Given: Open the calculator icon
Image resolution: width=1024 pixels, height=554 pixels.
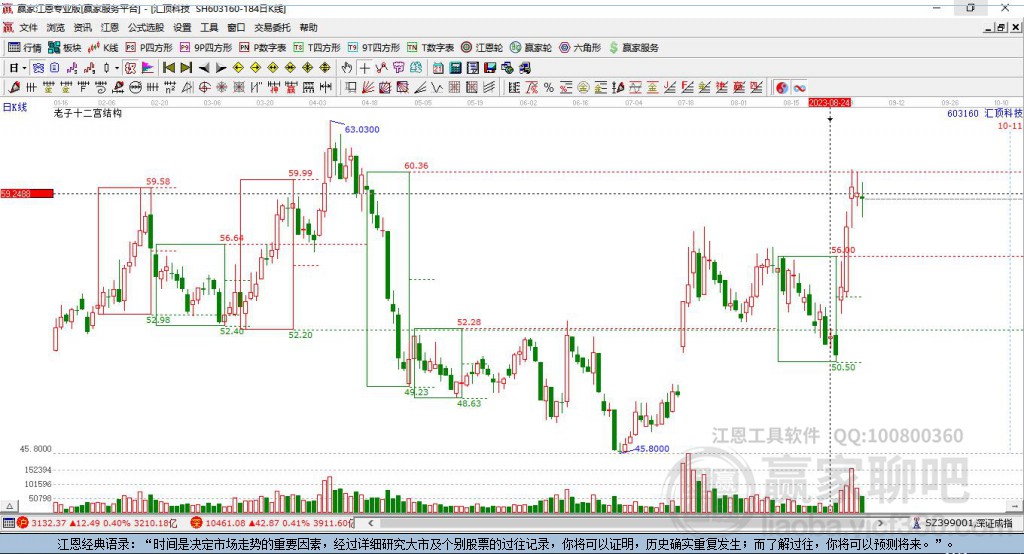Looking at the screenshot, I should [x=455, y=68].
